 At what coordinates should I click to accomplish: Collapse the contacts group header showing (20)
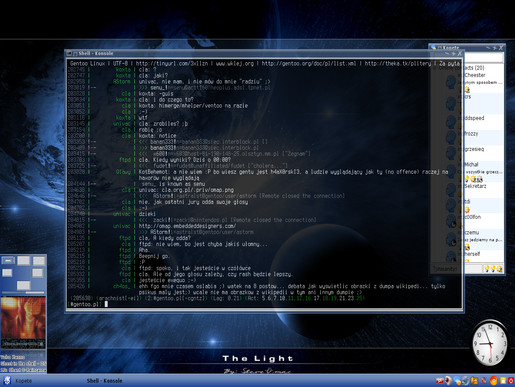475,68
